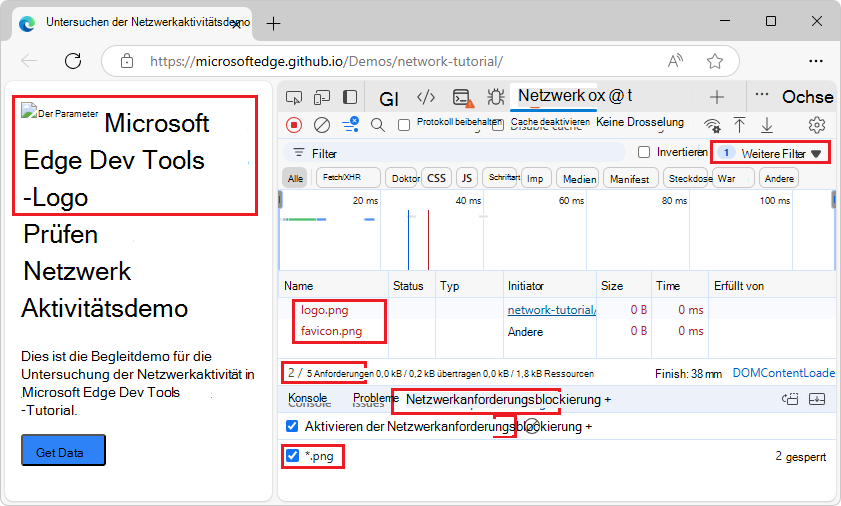Expand Weitere Filter dropdown
Screen dimensions: 841x506
[x=770, y=153]
